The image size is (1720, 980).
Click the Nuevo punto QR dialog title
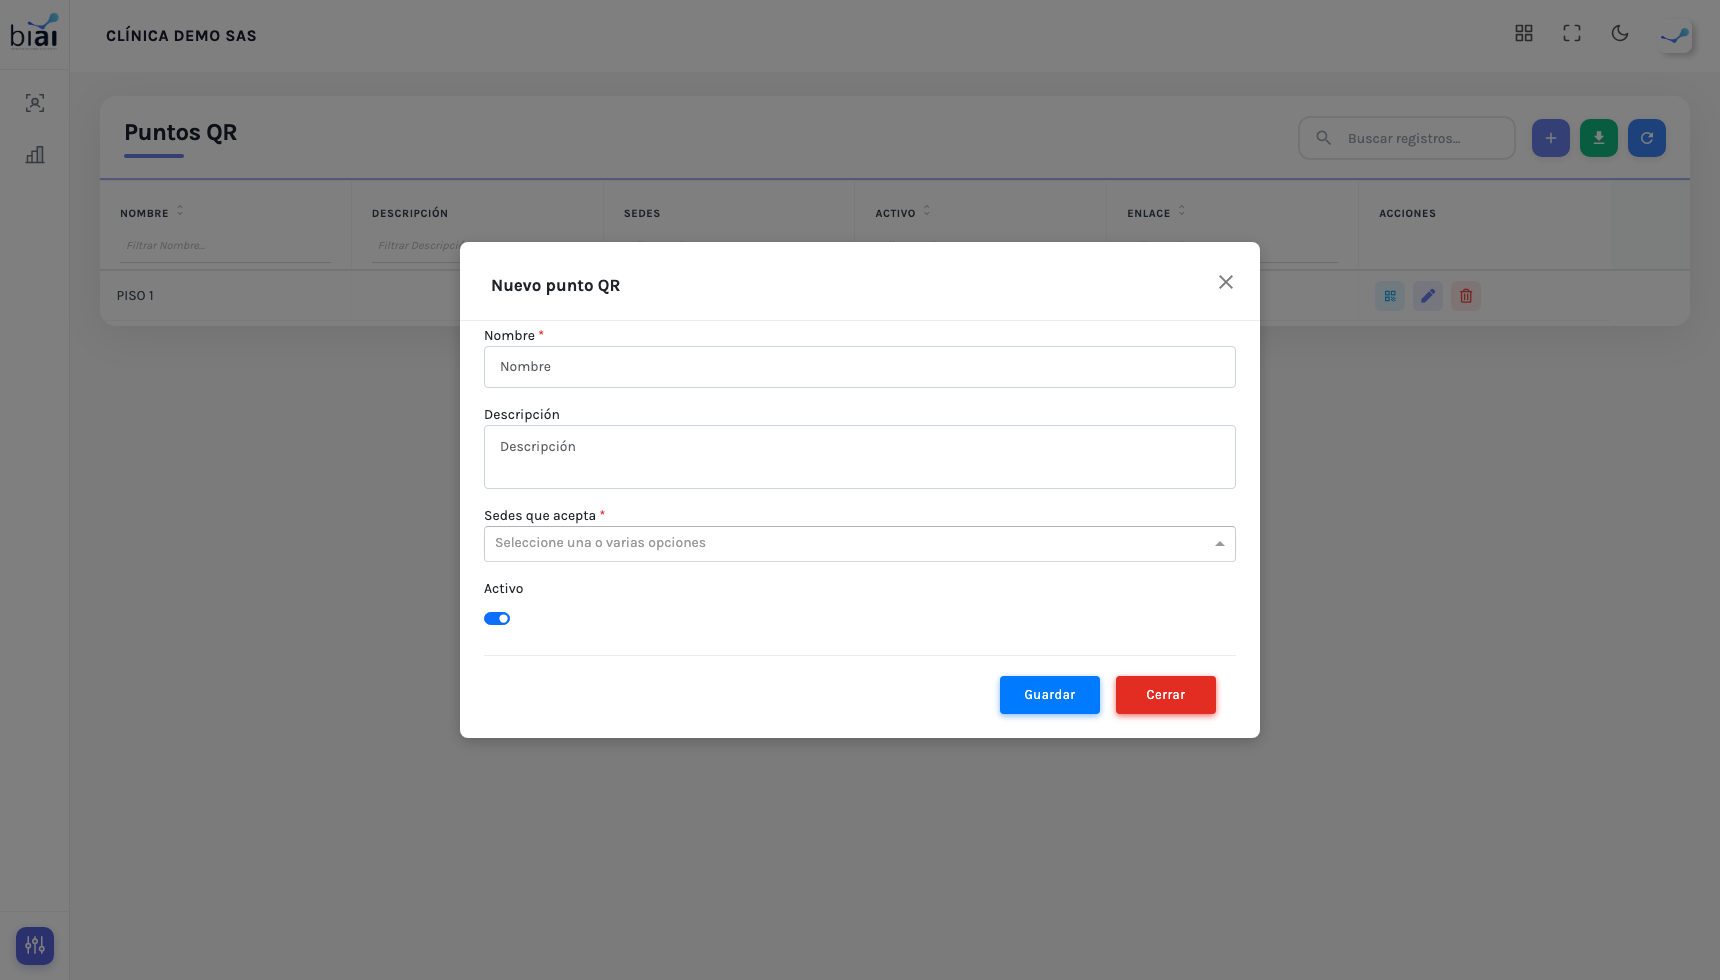[556, 286]
